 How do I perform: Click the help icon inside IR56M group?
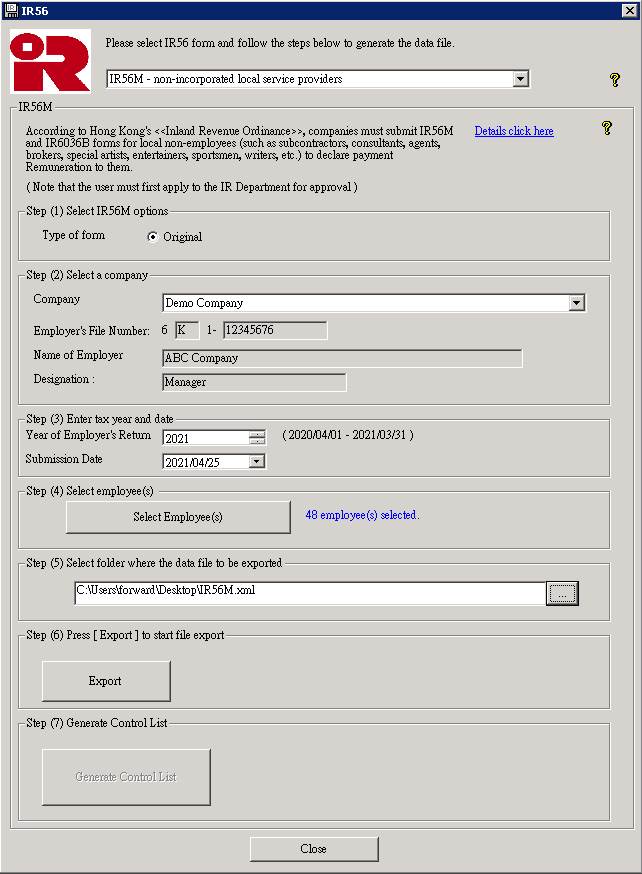pos(606,128)
